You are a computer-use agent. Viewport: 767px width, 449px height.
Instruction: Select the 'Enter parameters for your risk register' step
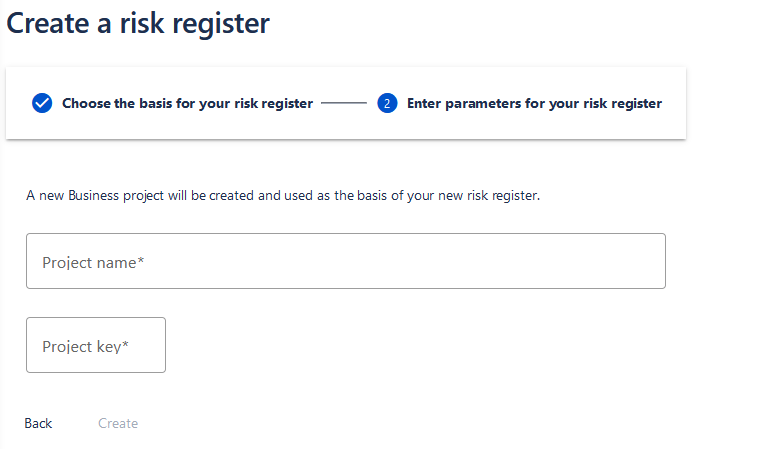tap(534, 103)
